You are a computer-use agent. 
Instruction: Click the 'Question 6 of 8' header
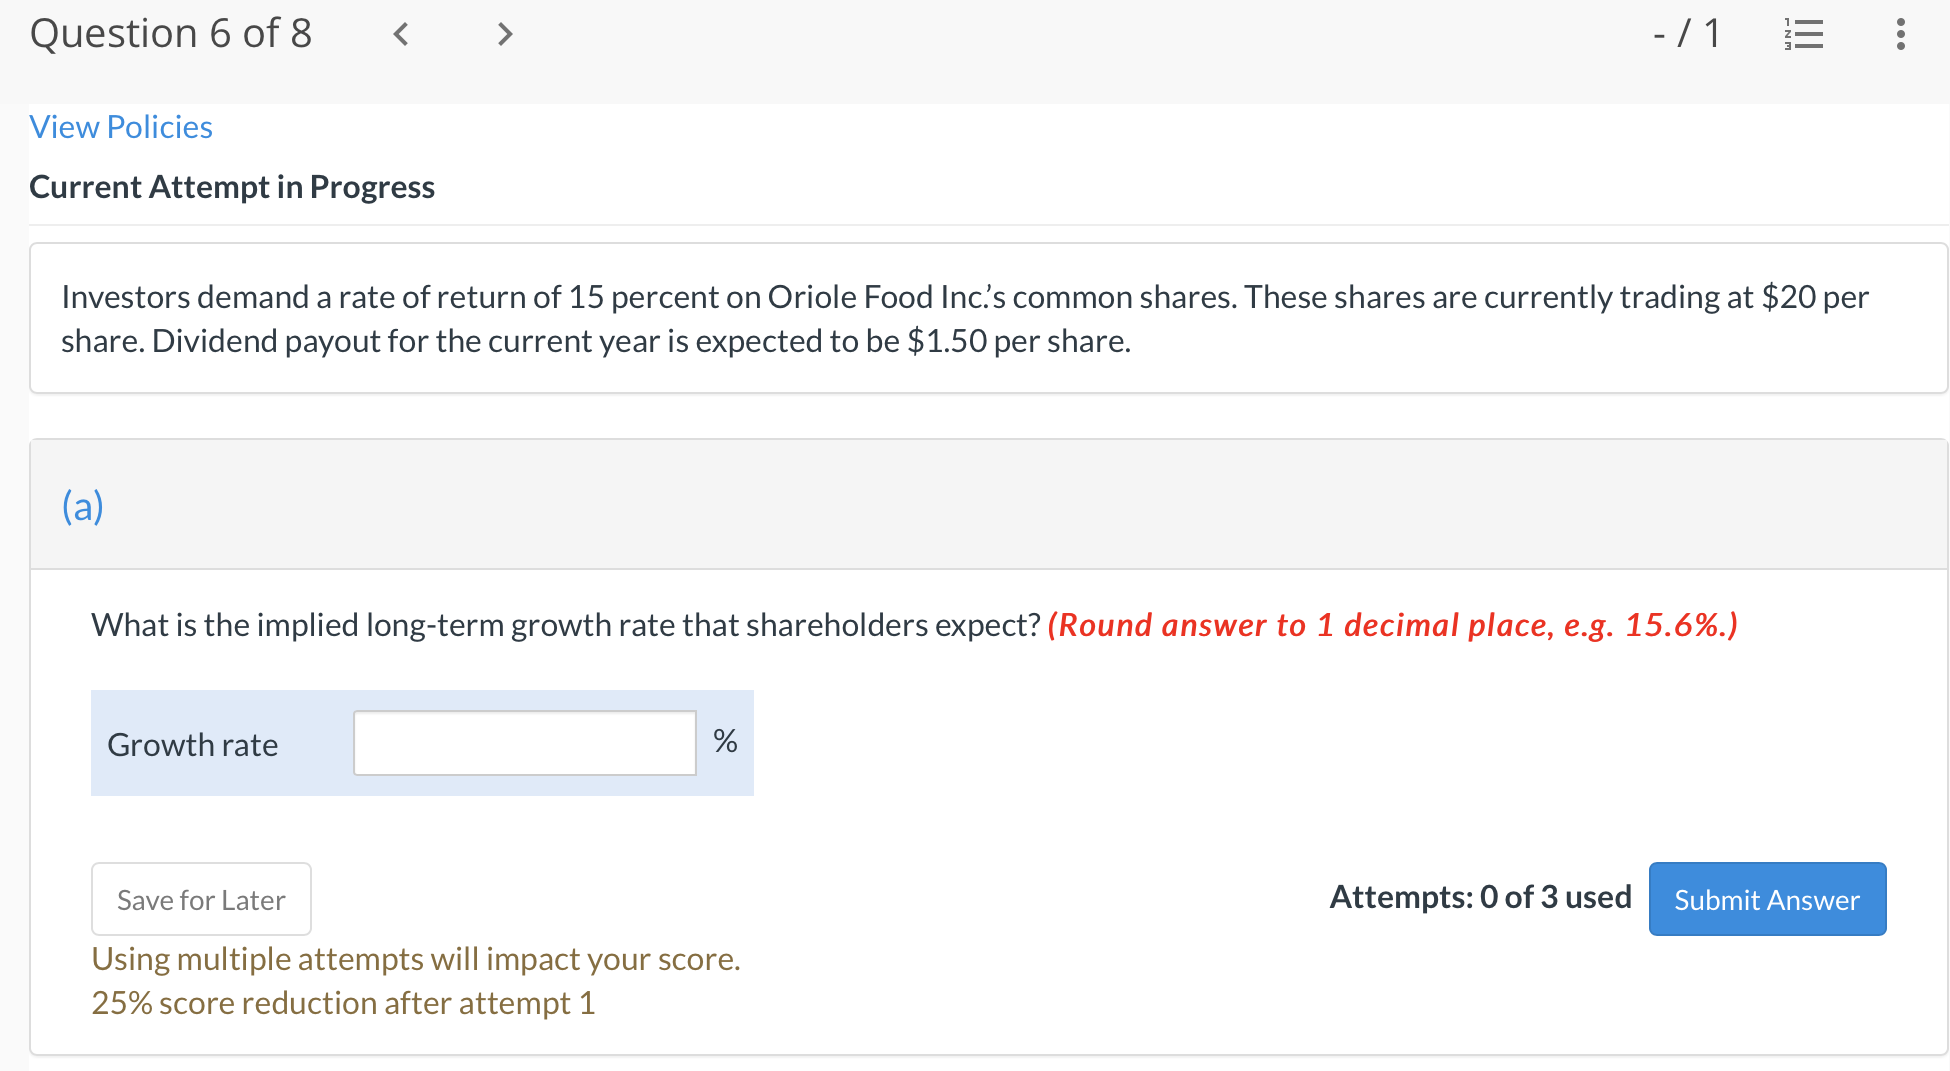[171, 32]
